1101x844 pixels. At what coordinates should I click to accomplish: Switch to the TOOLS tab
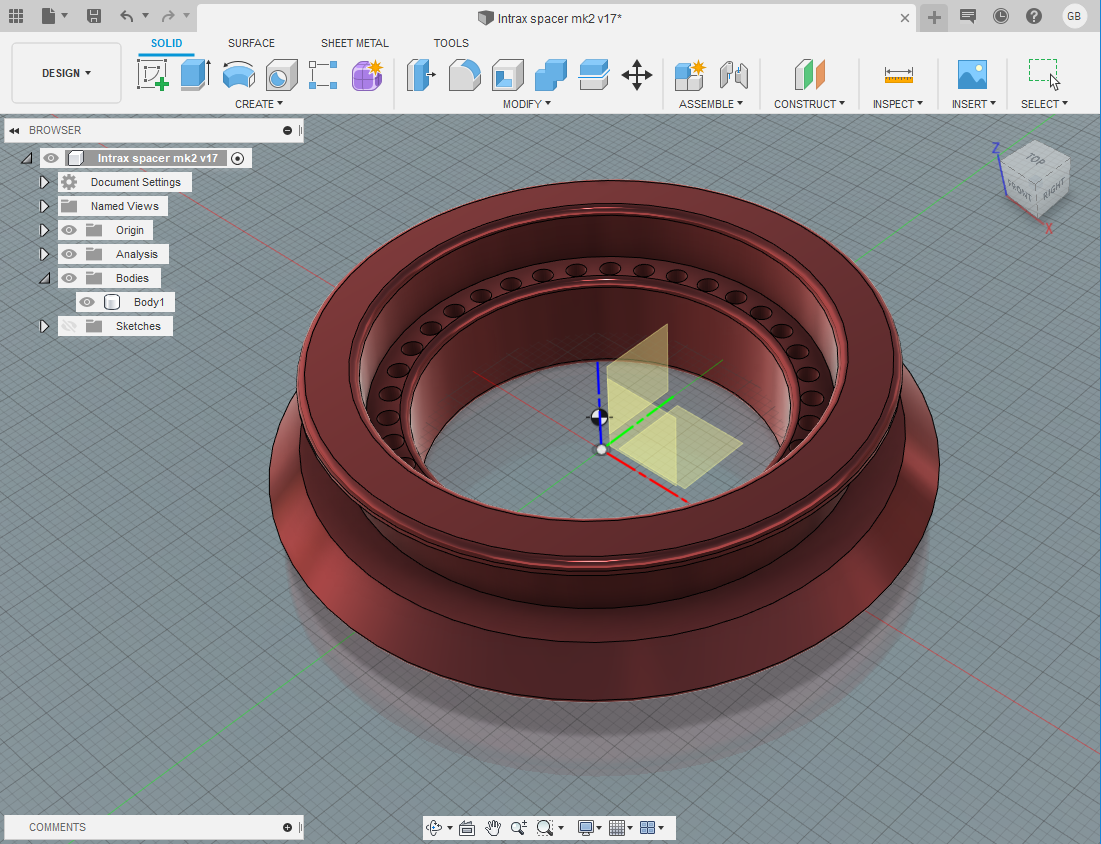[451, 43]
